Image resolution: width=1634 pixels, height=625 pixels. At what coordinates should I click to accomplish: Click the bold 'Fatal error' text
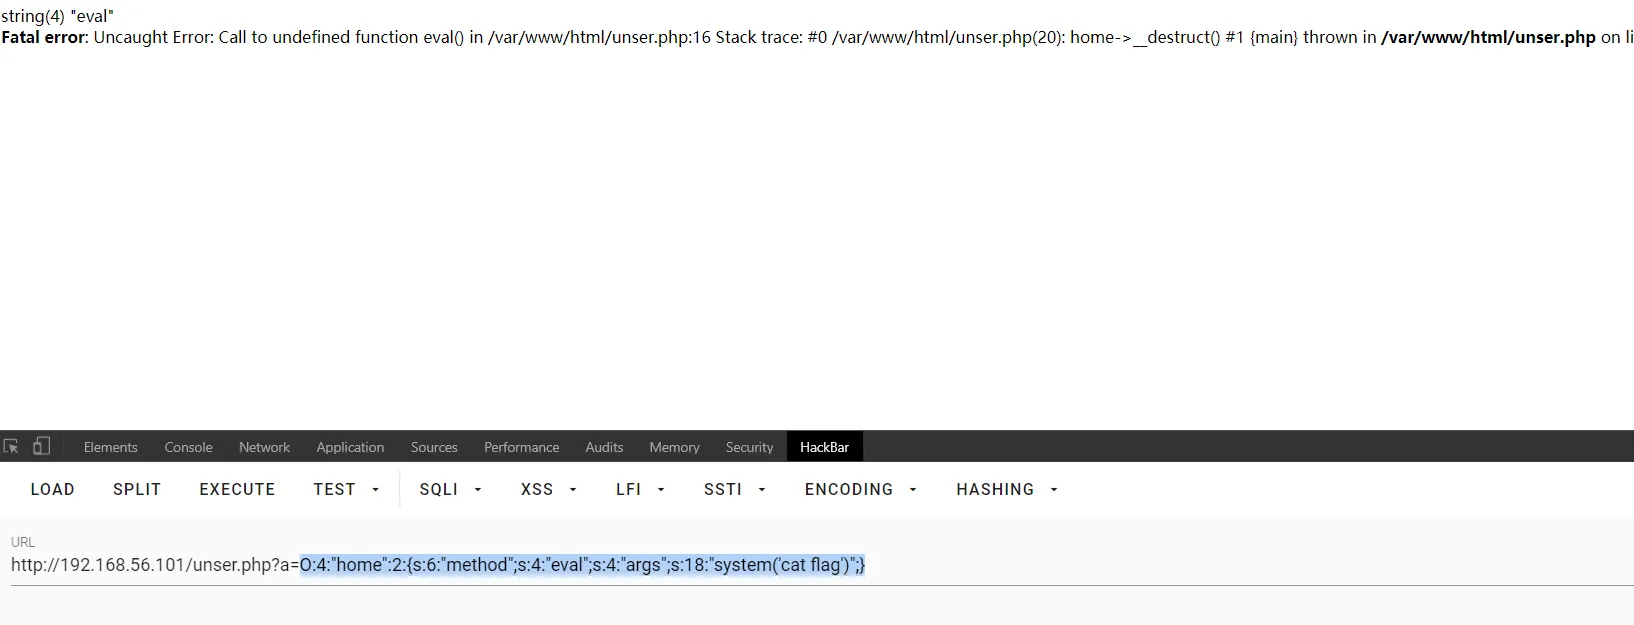coord(45,37)
